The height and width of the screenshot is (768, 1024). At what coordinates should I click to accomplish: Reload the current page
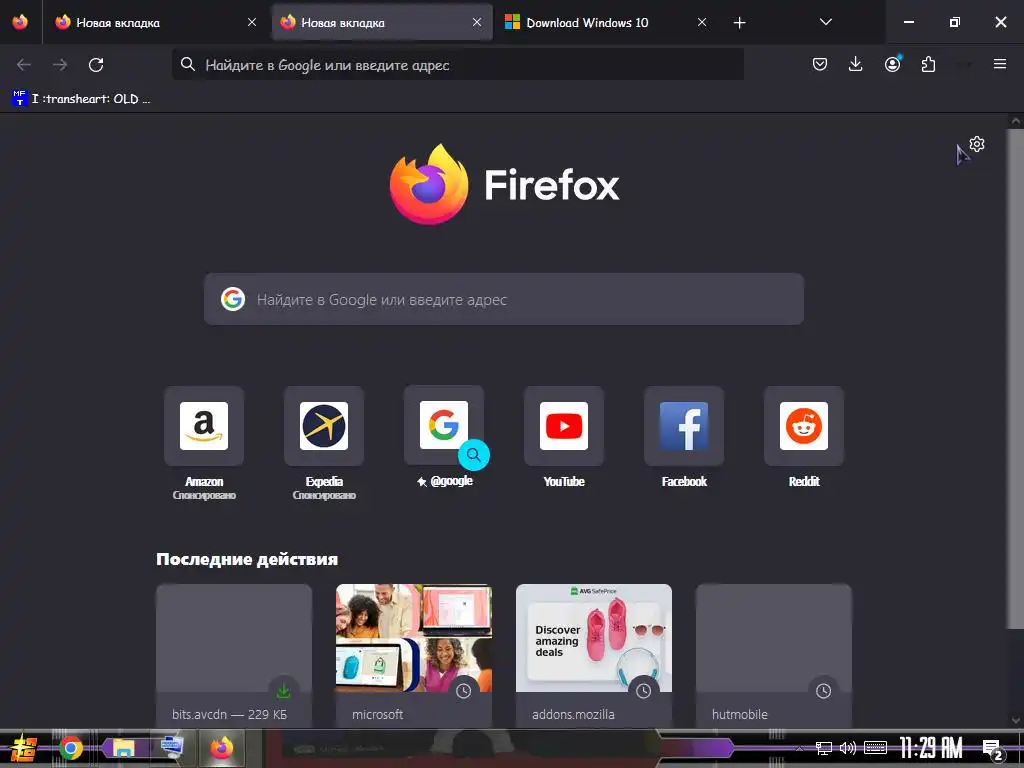pos(96,65)
